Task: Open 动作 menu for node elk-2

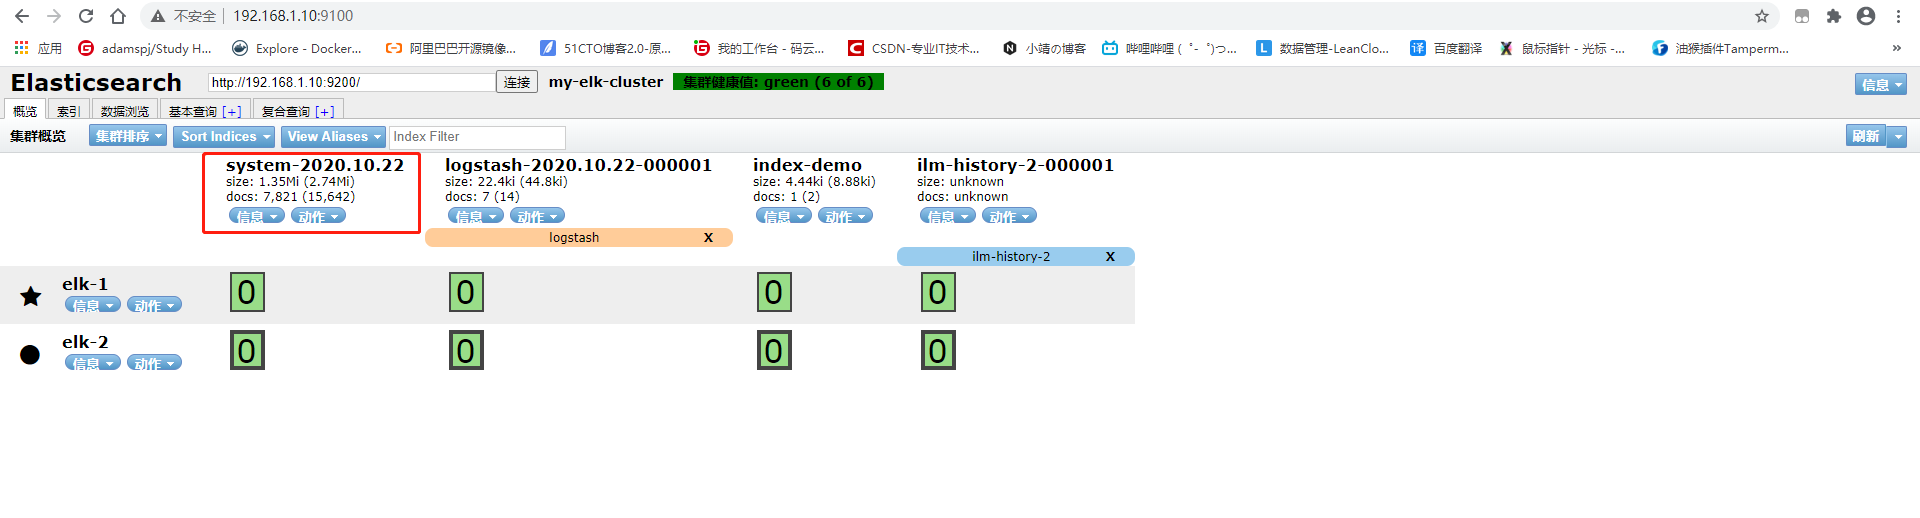Action: [x=154, y=363]
